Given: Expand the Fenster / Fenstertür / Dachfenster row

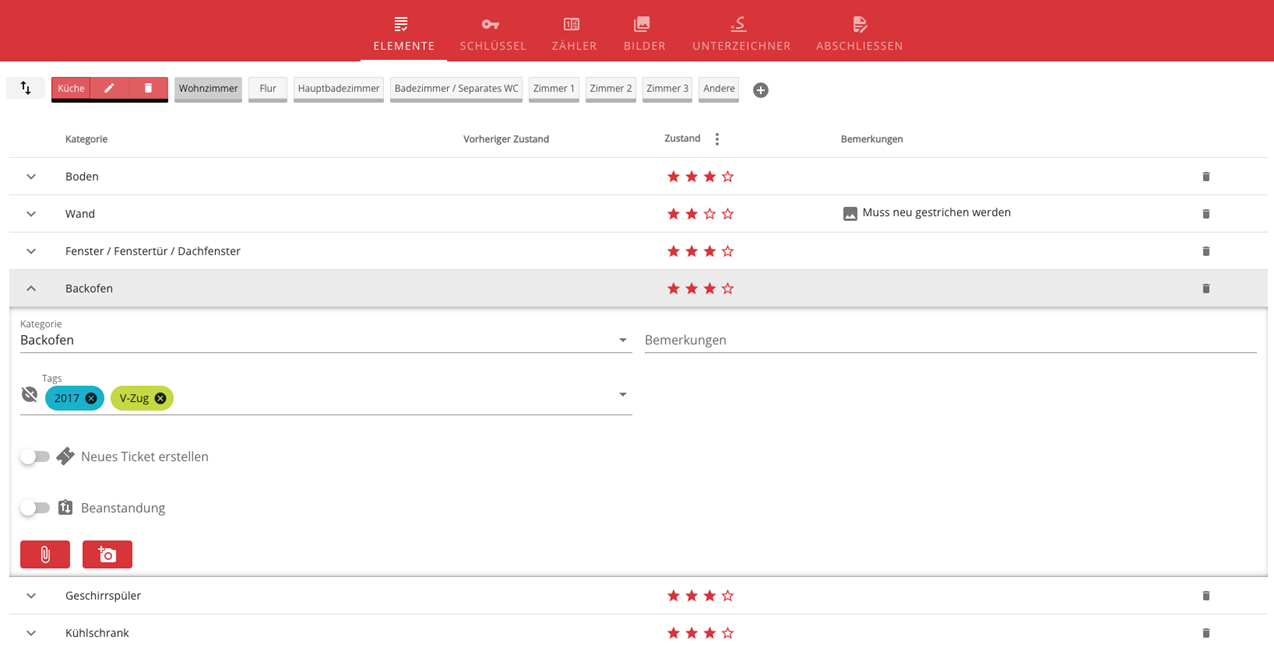Looking at the screenshot, I should 31,251.
